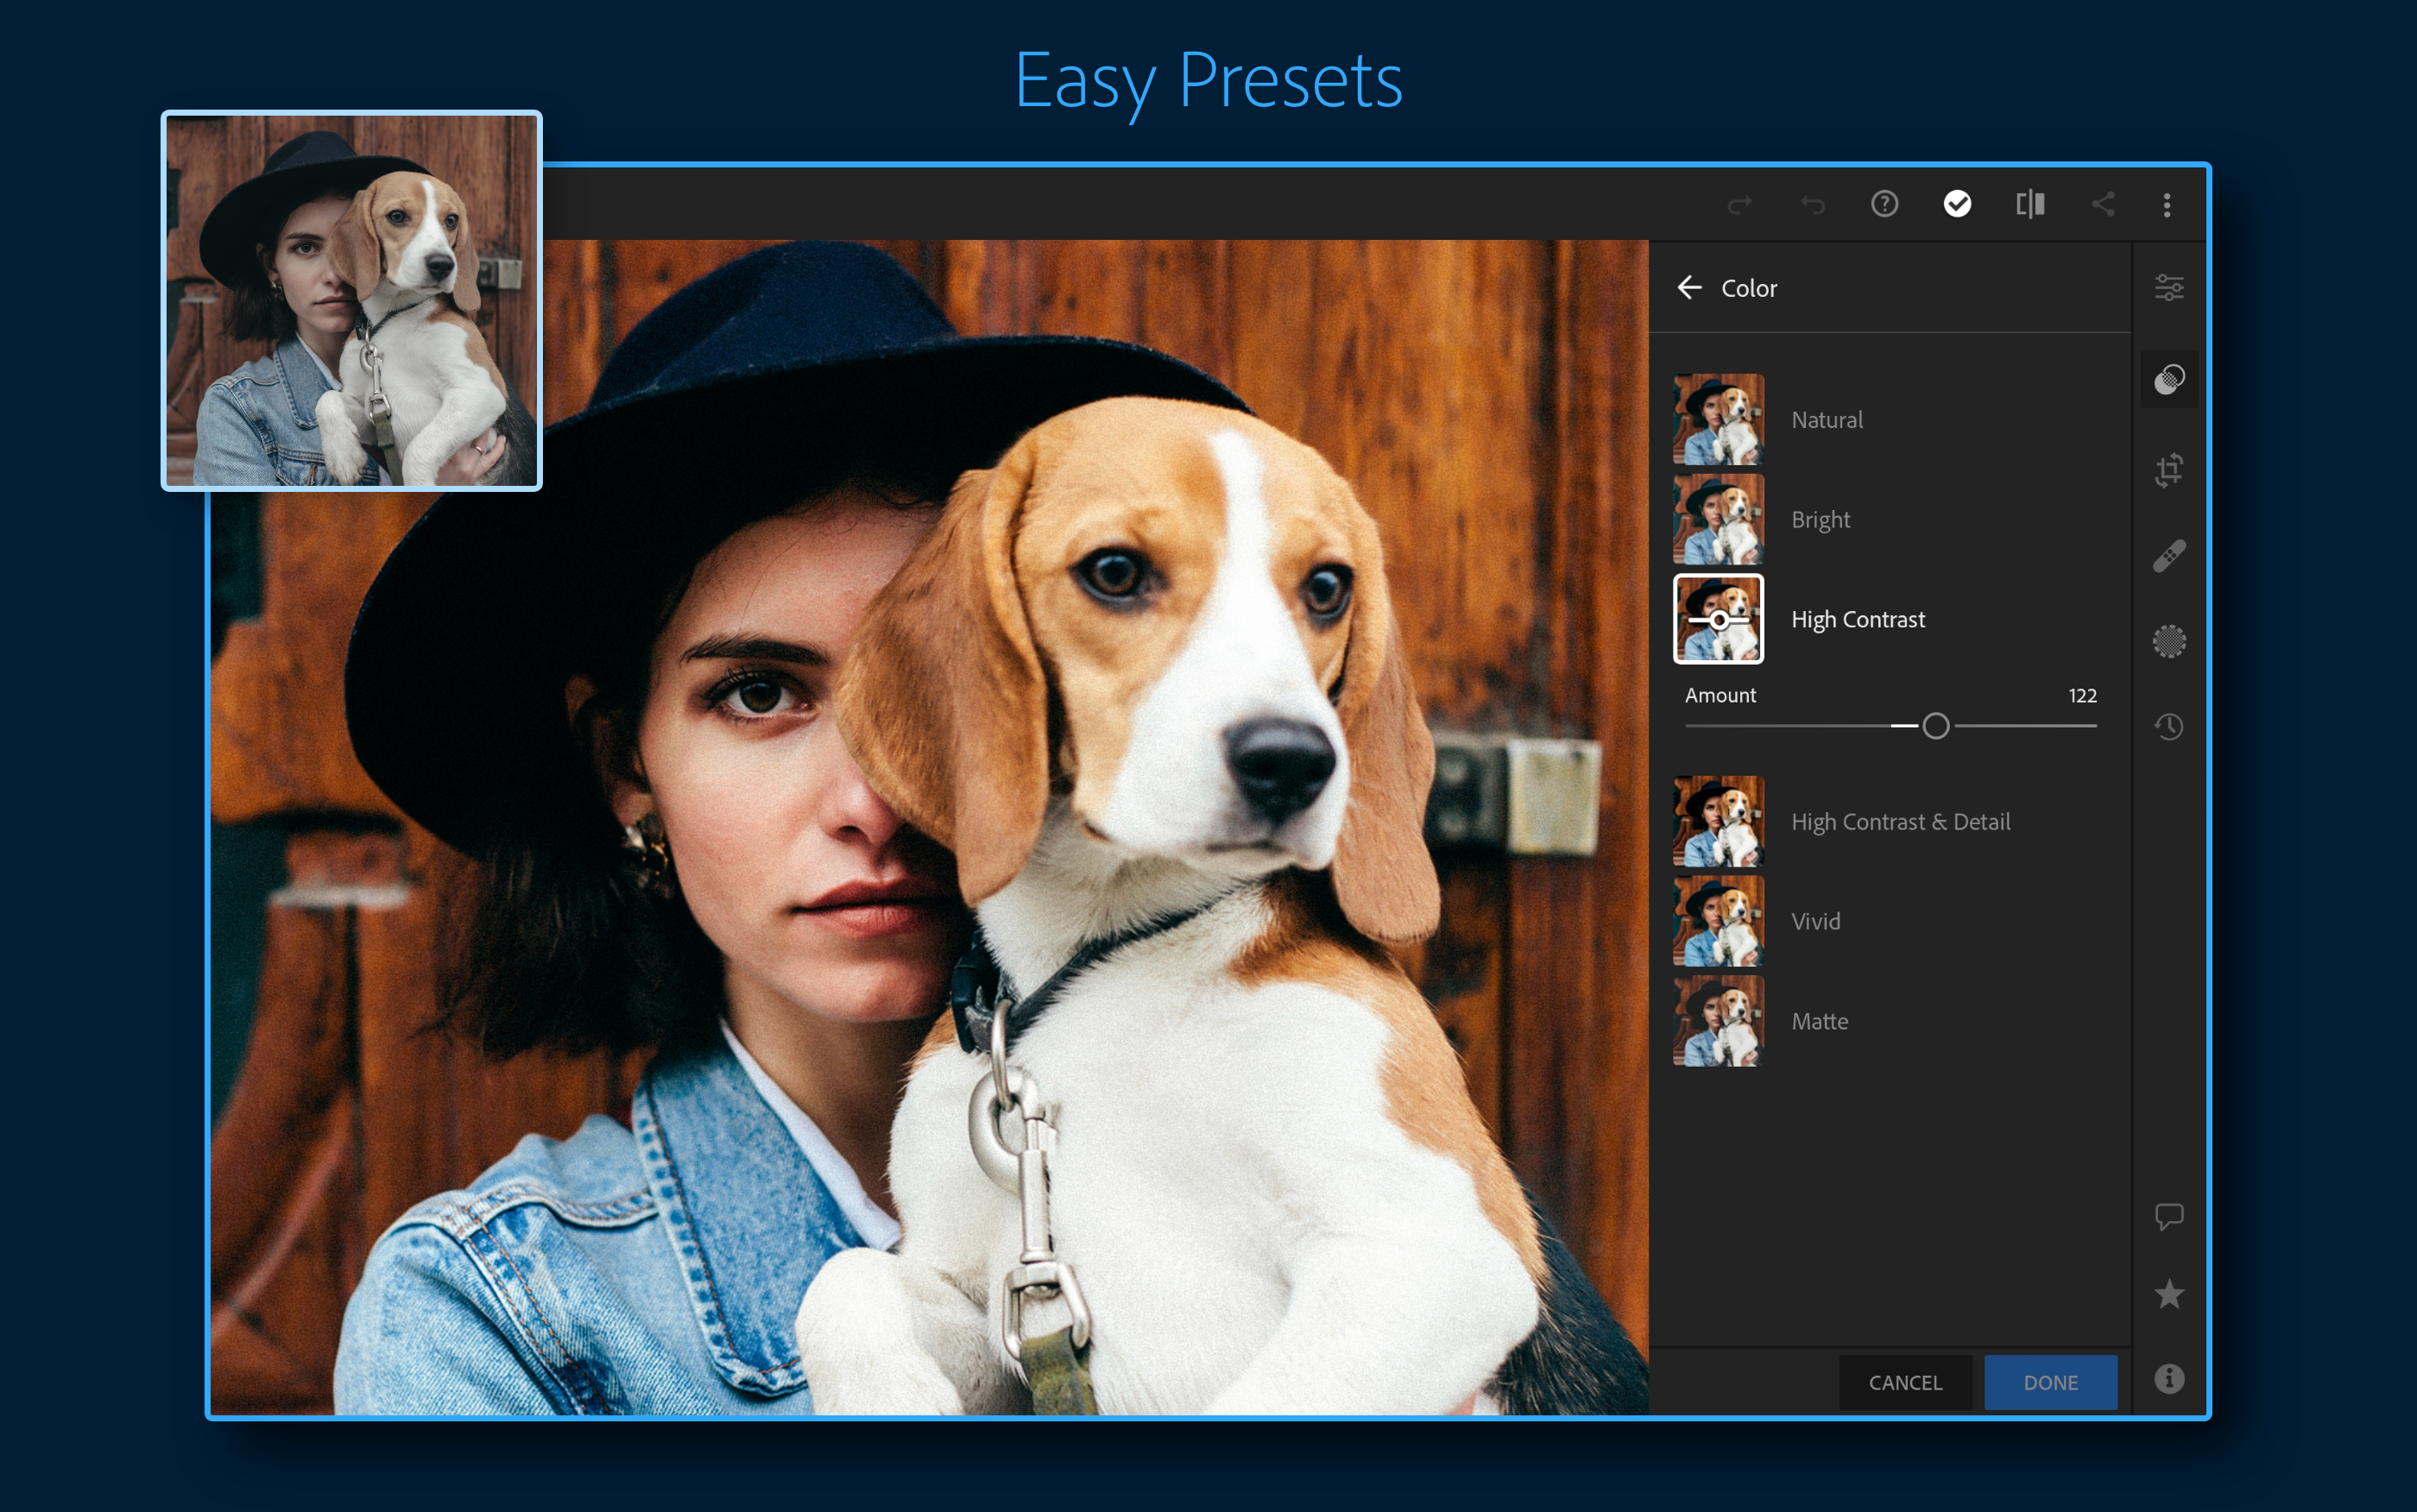
Task: Open the edit sliders panel icon
Action: [x=2169, y=288]
